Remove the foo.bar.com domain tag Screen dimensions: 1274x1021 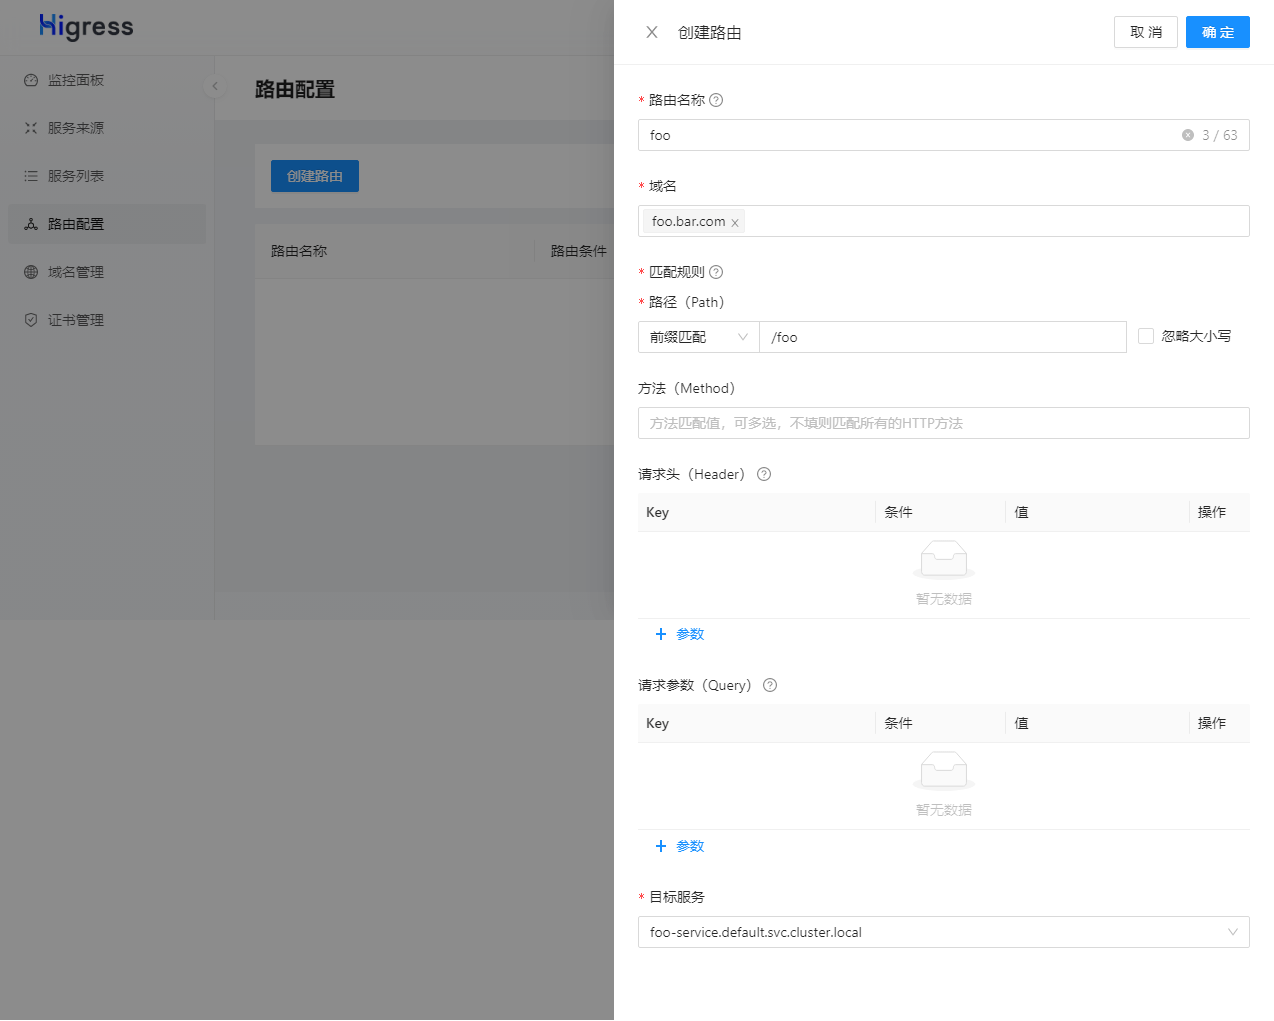[x=735, y=223]
